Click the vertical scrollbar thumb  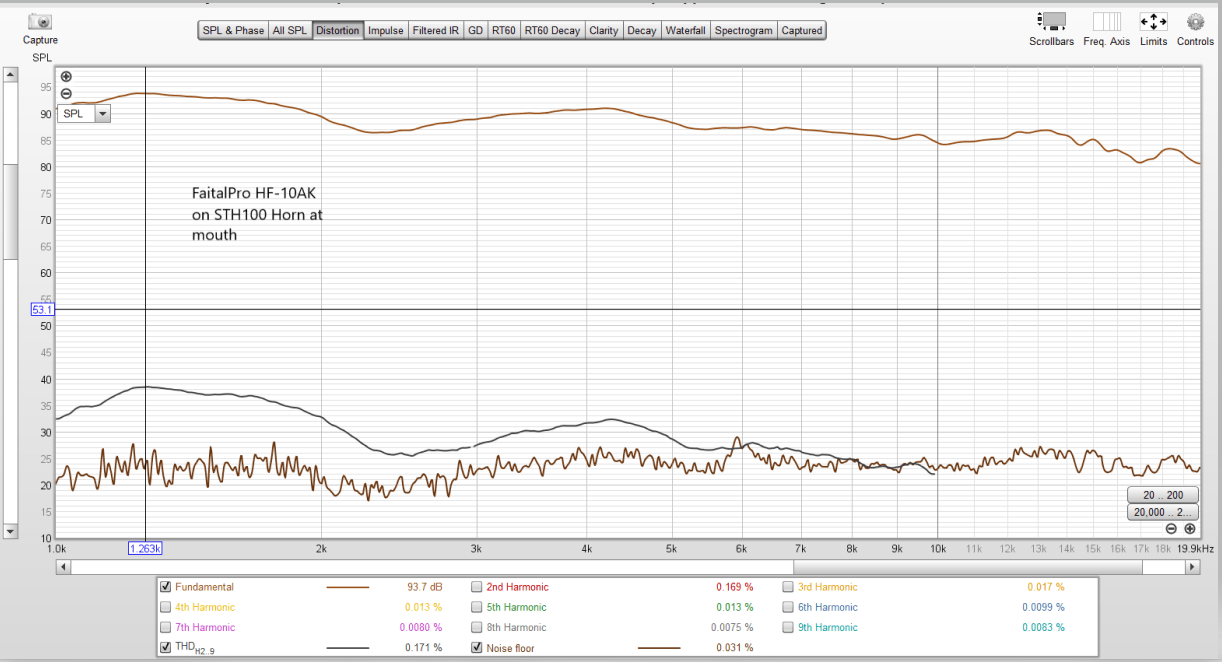[x=11, y=210]
